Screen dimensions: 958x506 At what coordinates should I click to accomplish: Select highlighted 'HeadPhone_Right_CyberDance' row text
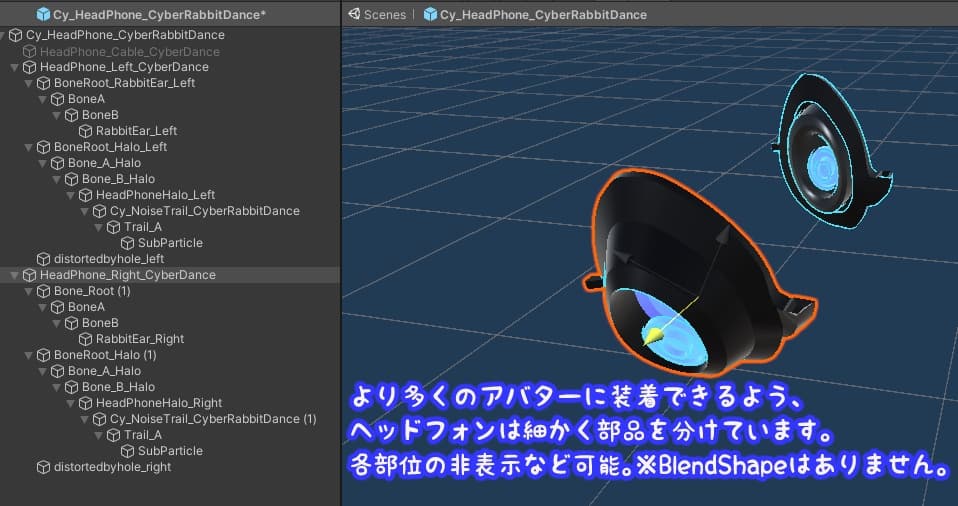128,275
